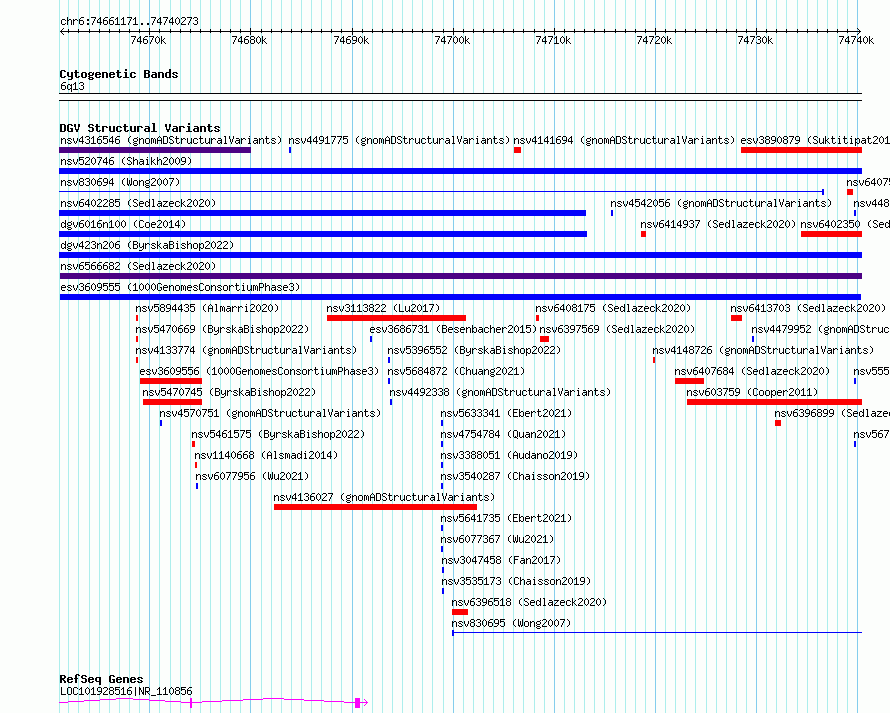Open nsv4148726 (gnomADStructuralVariants) label
This screenshot has width=890, height=713.
click(763, 350)
